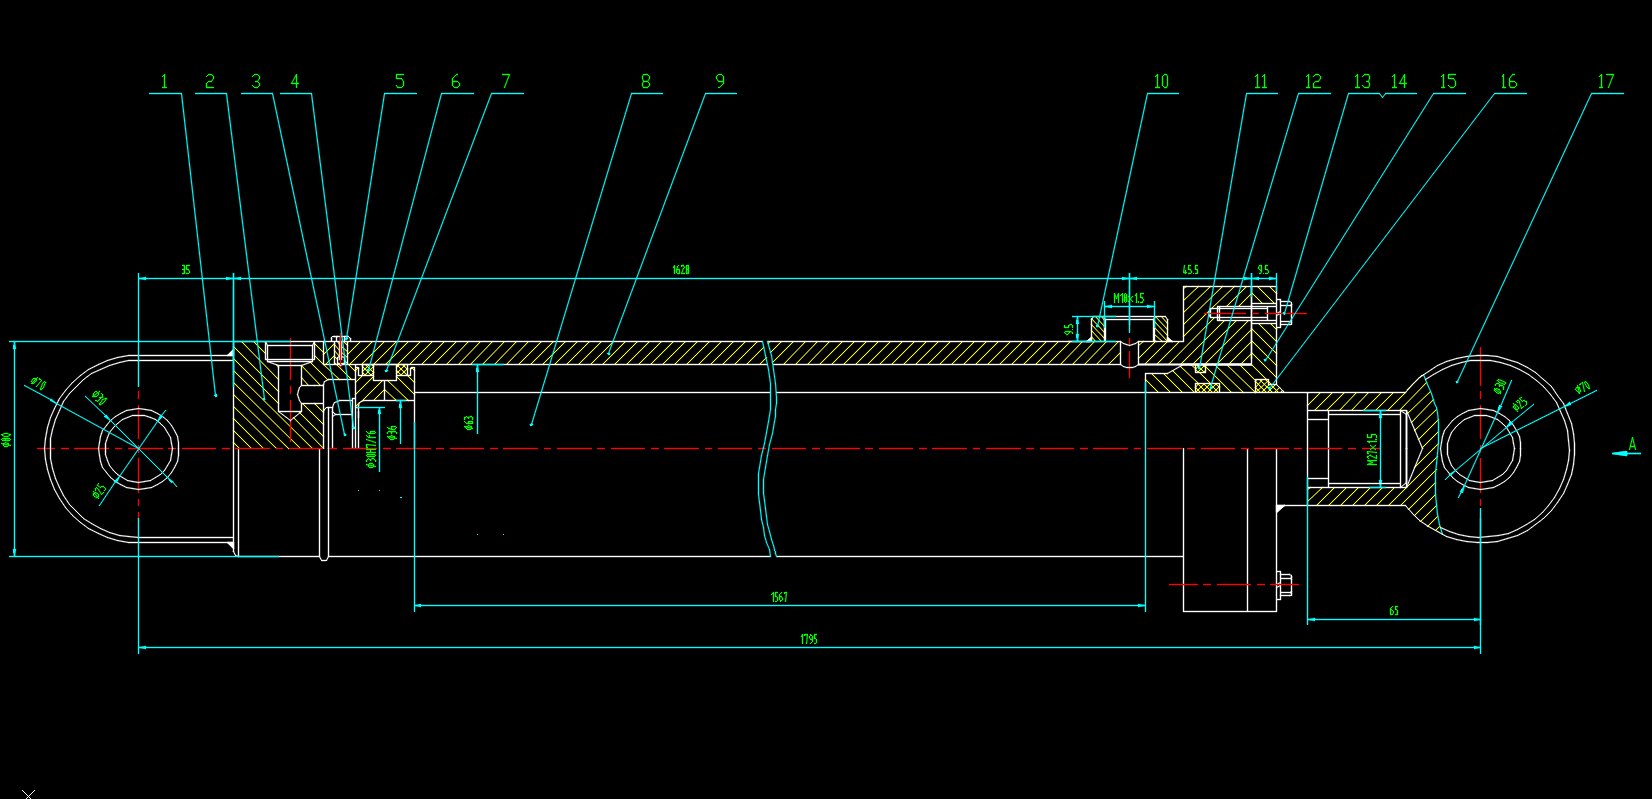
Task: Click the 1567 dimension text
Action: click(779, 597)
